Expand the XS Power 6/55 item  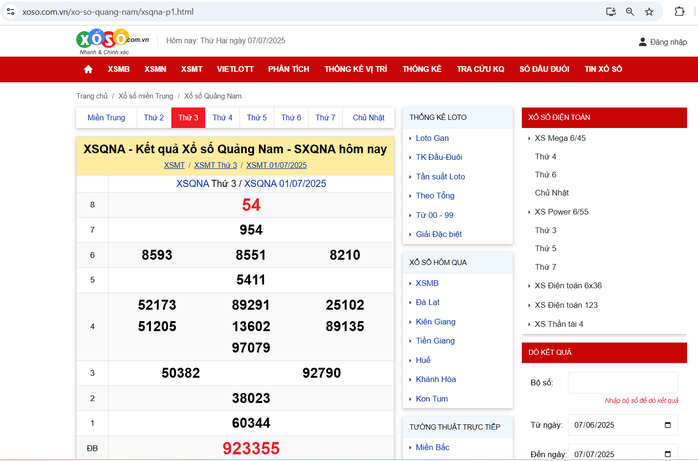(559, 212)
